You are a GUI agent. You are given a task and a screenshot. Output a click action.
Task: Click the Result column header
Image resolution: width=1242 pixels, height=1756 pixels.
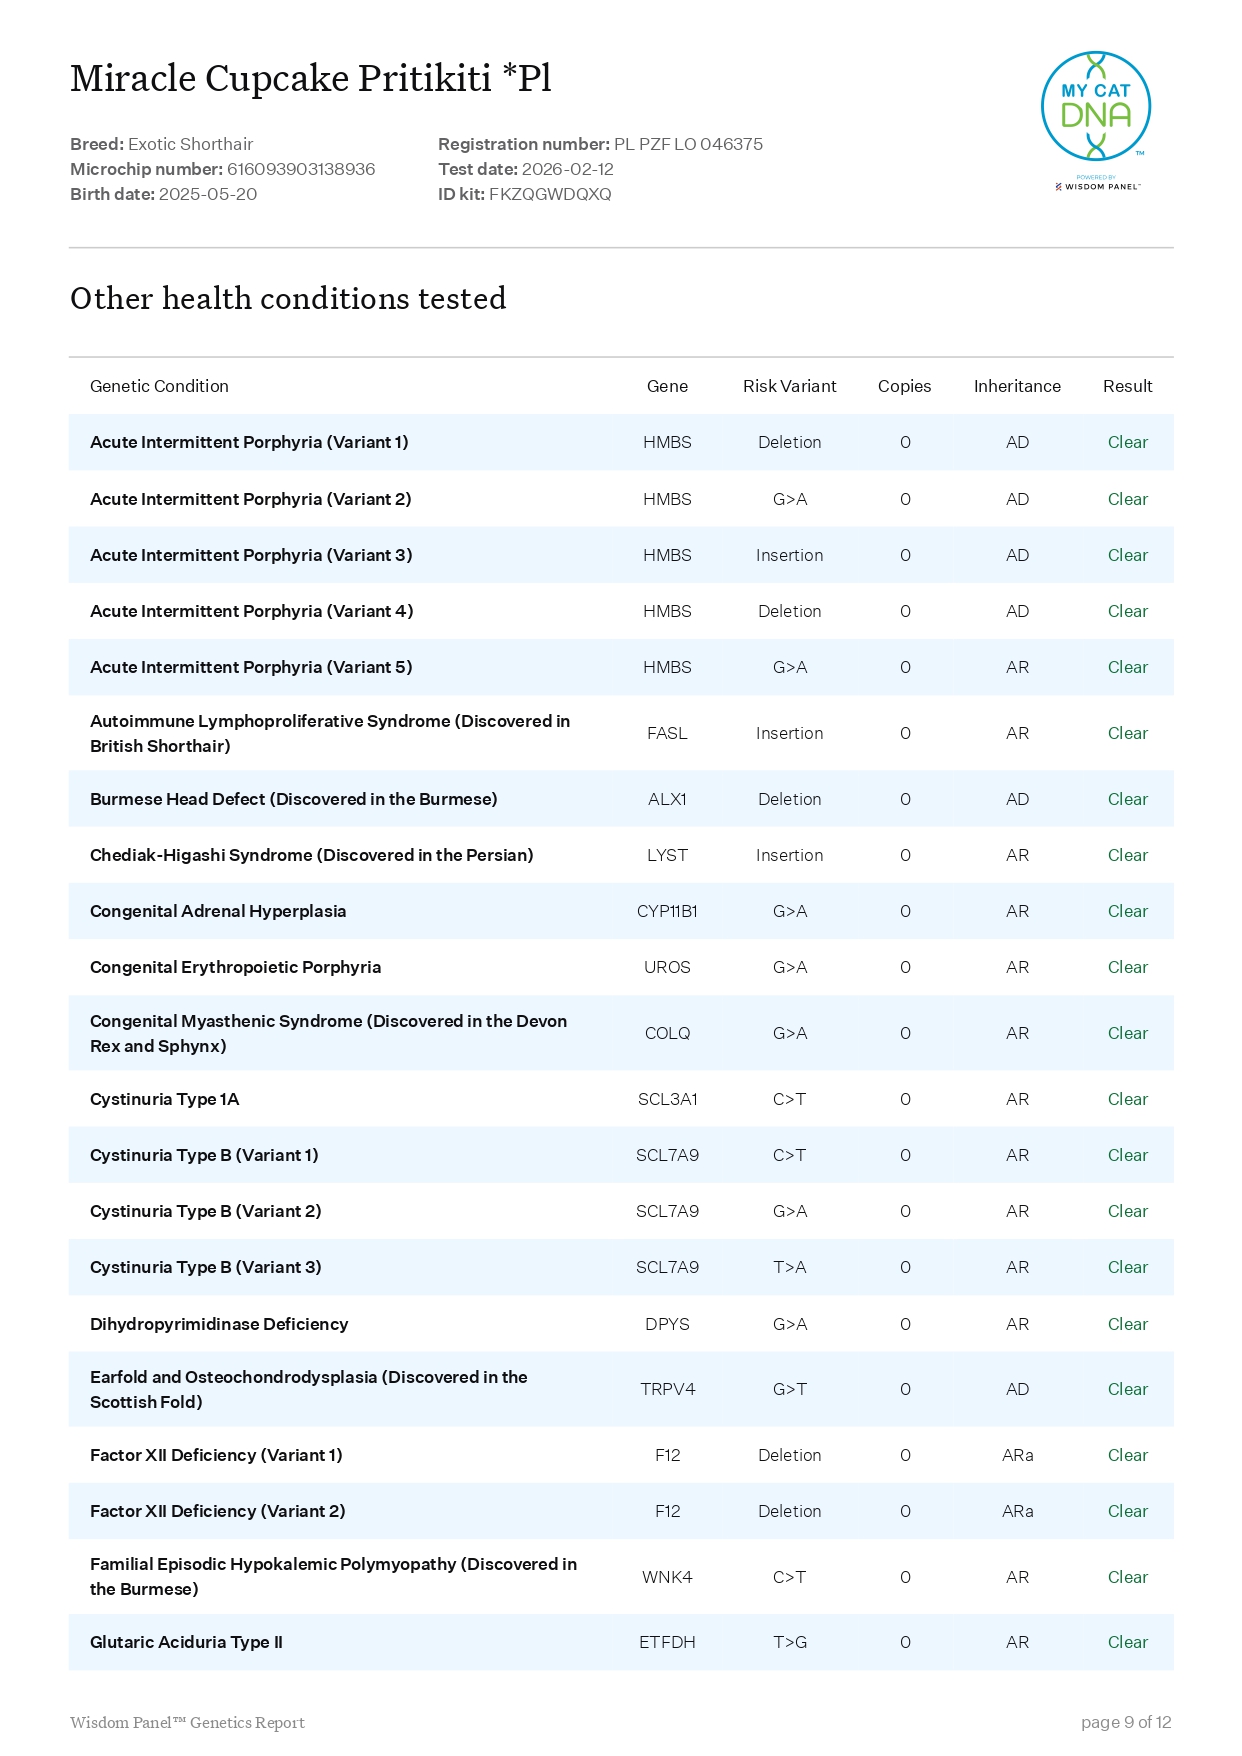pyautogui.click(x=1127, y=386)
